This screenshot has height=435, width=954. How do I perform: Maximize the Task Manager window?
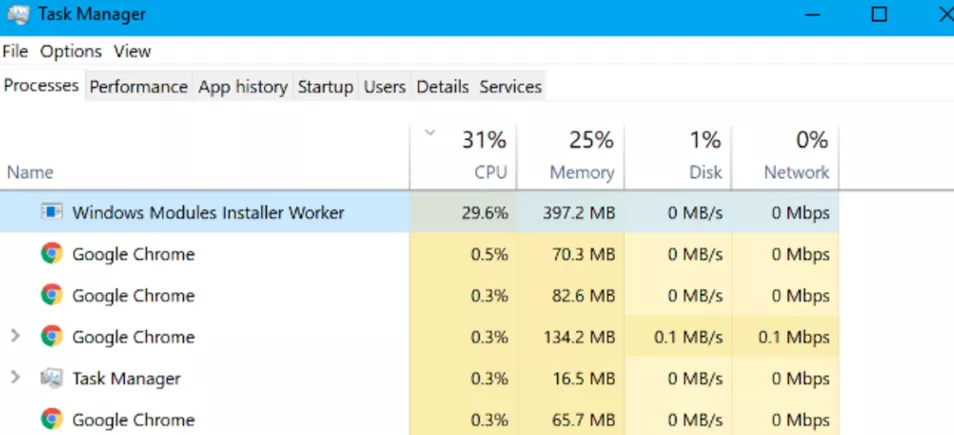[879, 15]
